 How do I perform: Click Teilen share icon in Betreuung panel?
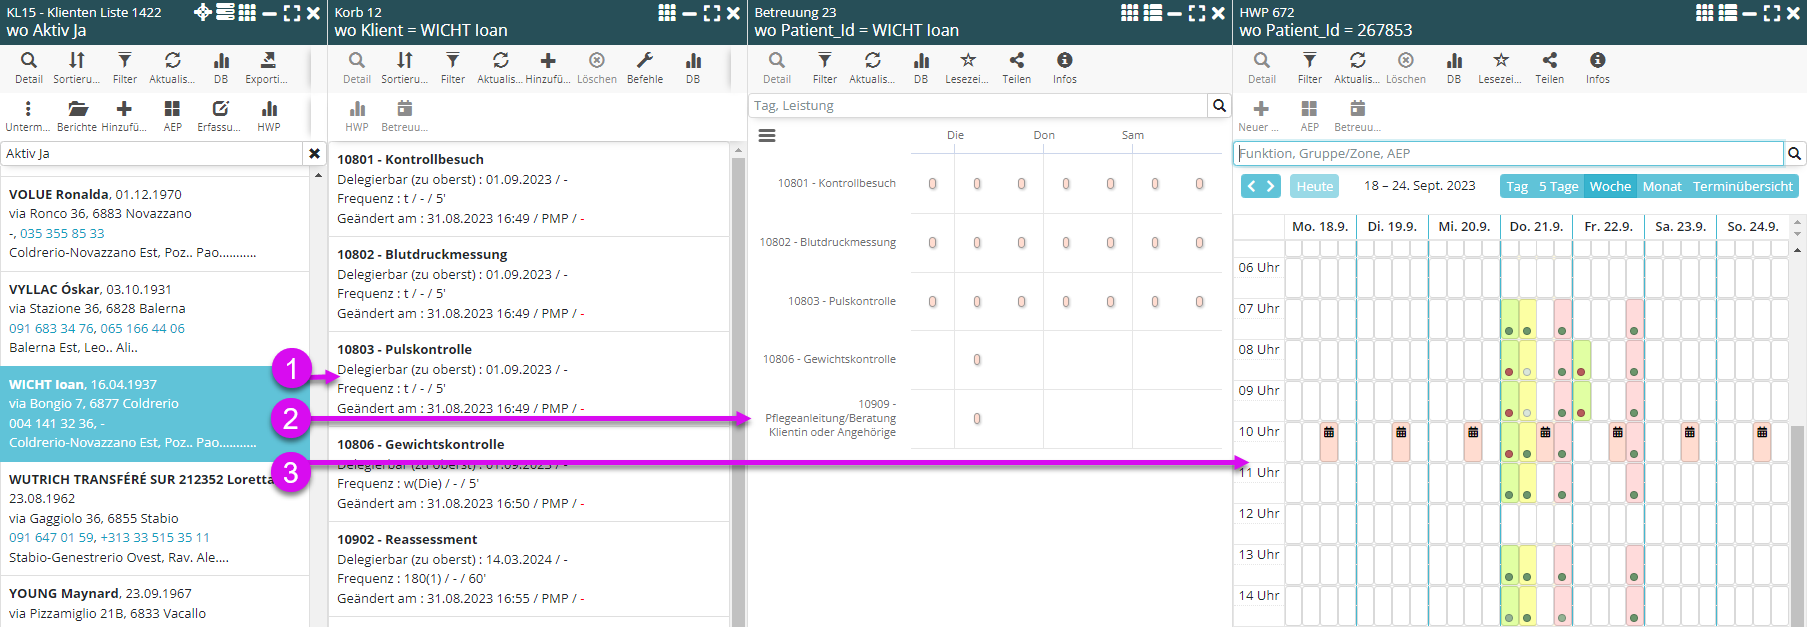coord(1016,61)
